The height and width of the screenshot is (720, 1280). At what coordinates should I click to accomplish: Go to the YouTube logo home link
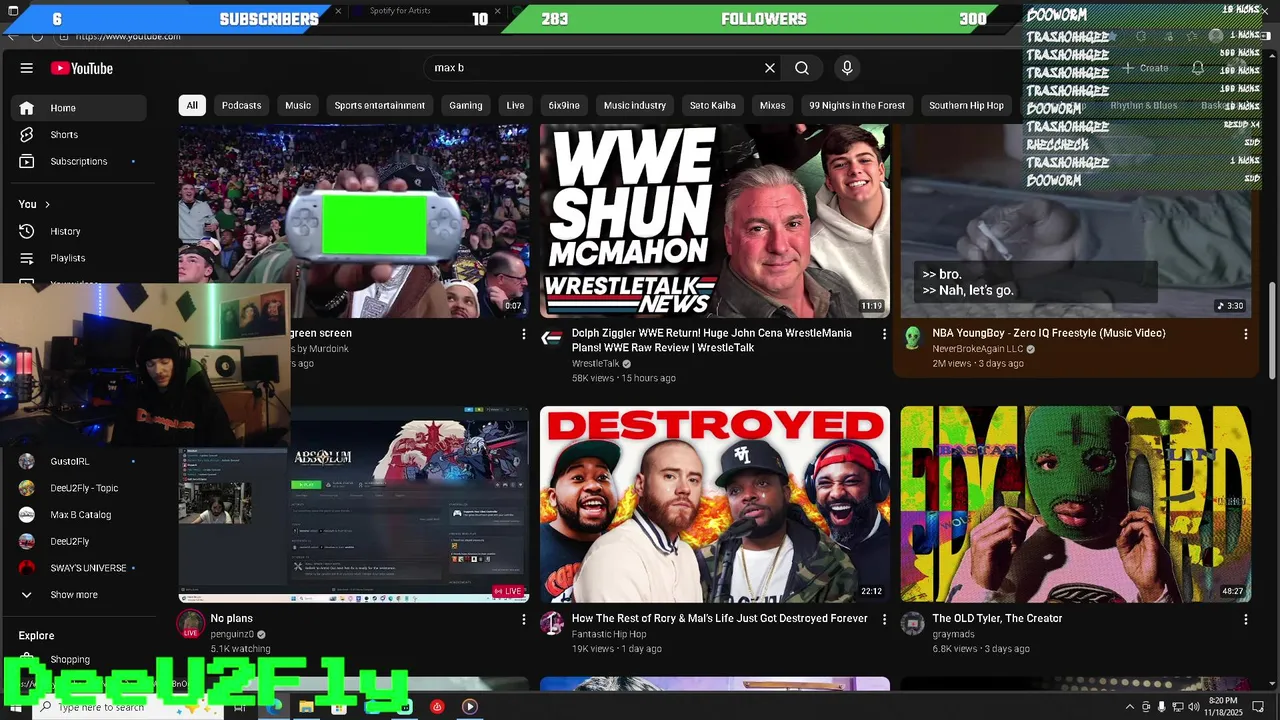(82, 68)
